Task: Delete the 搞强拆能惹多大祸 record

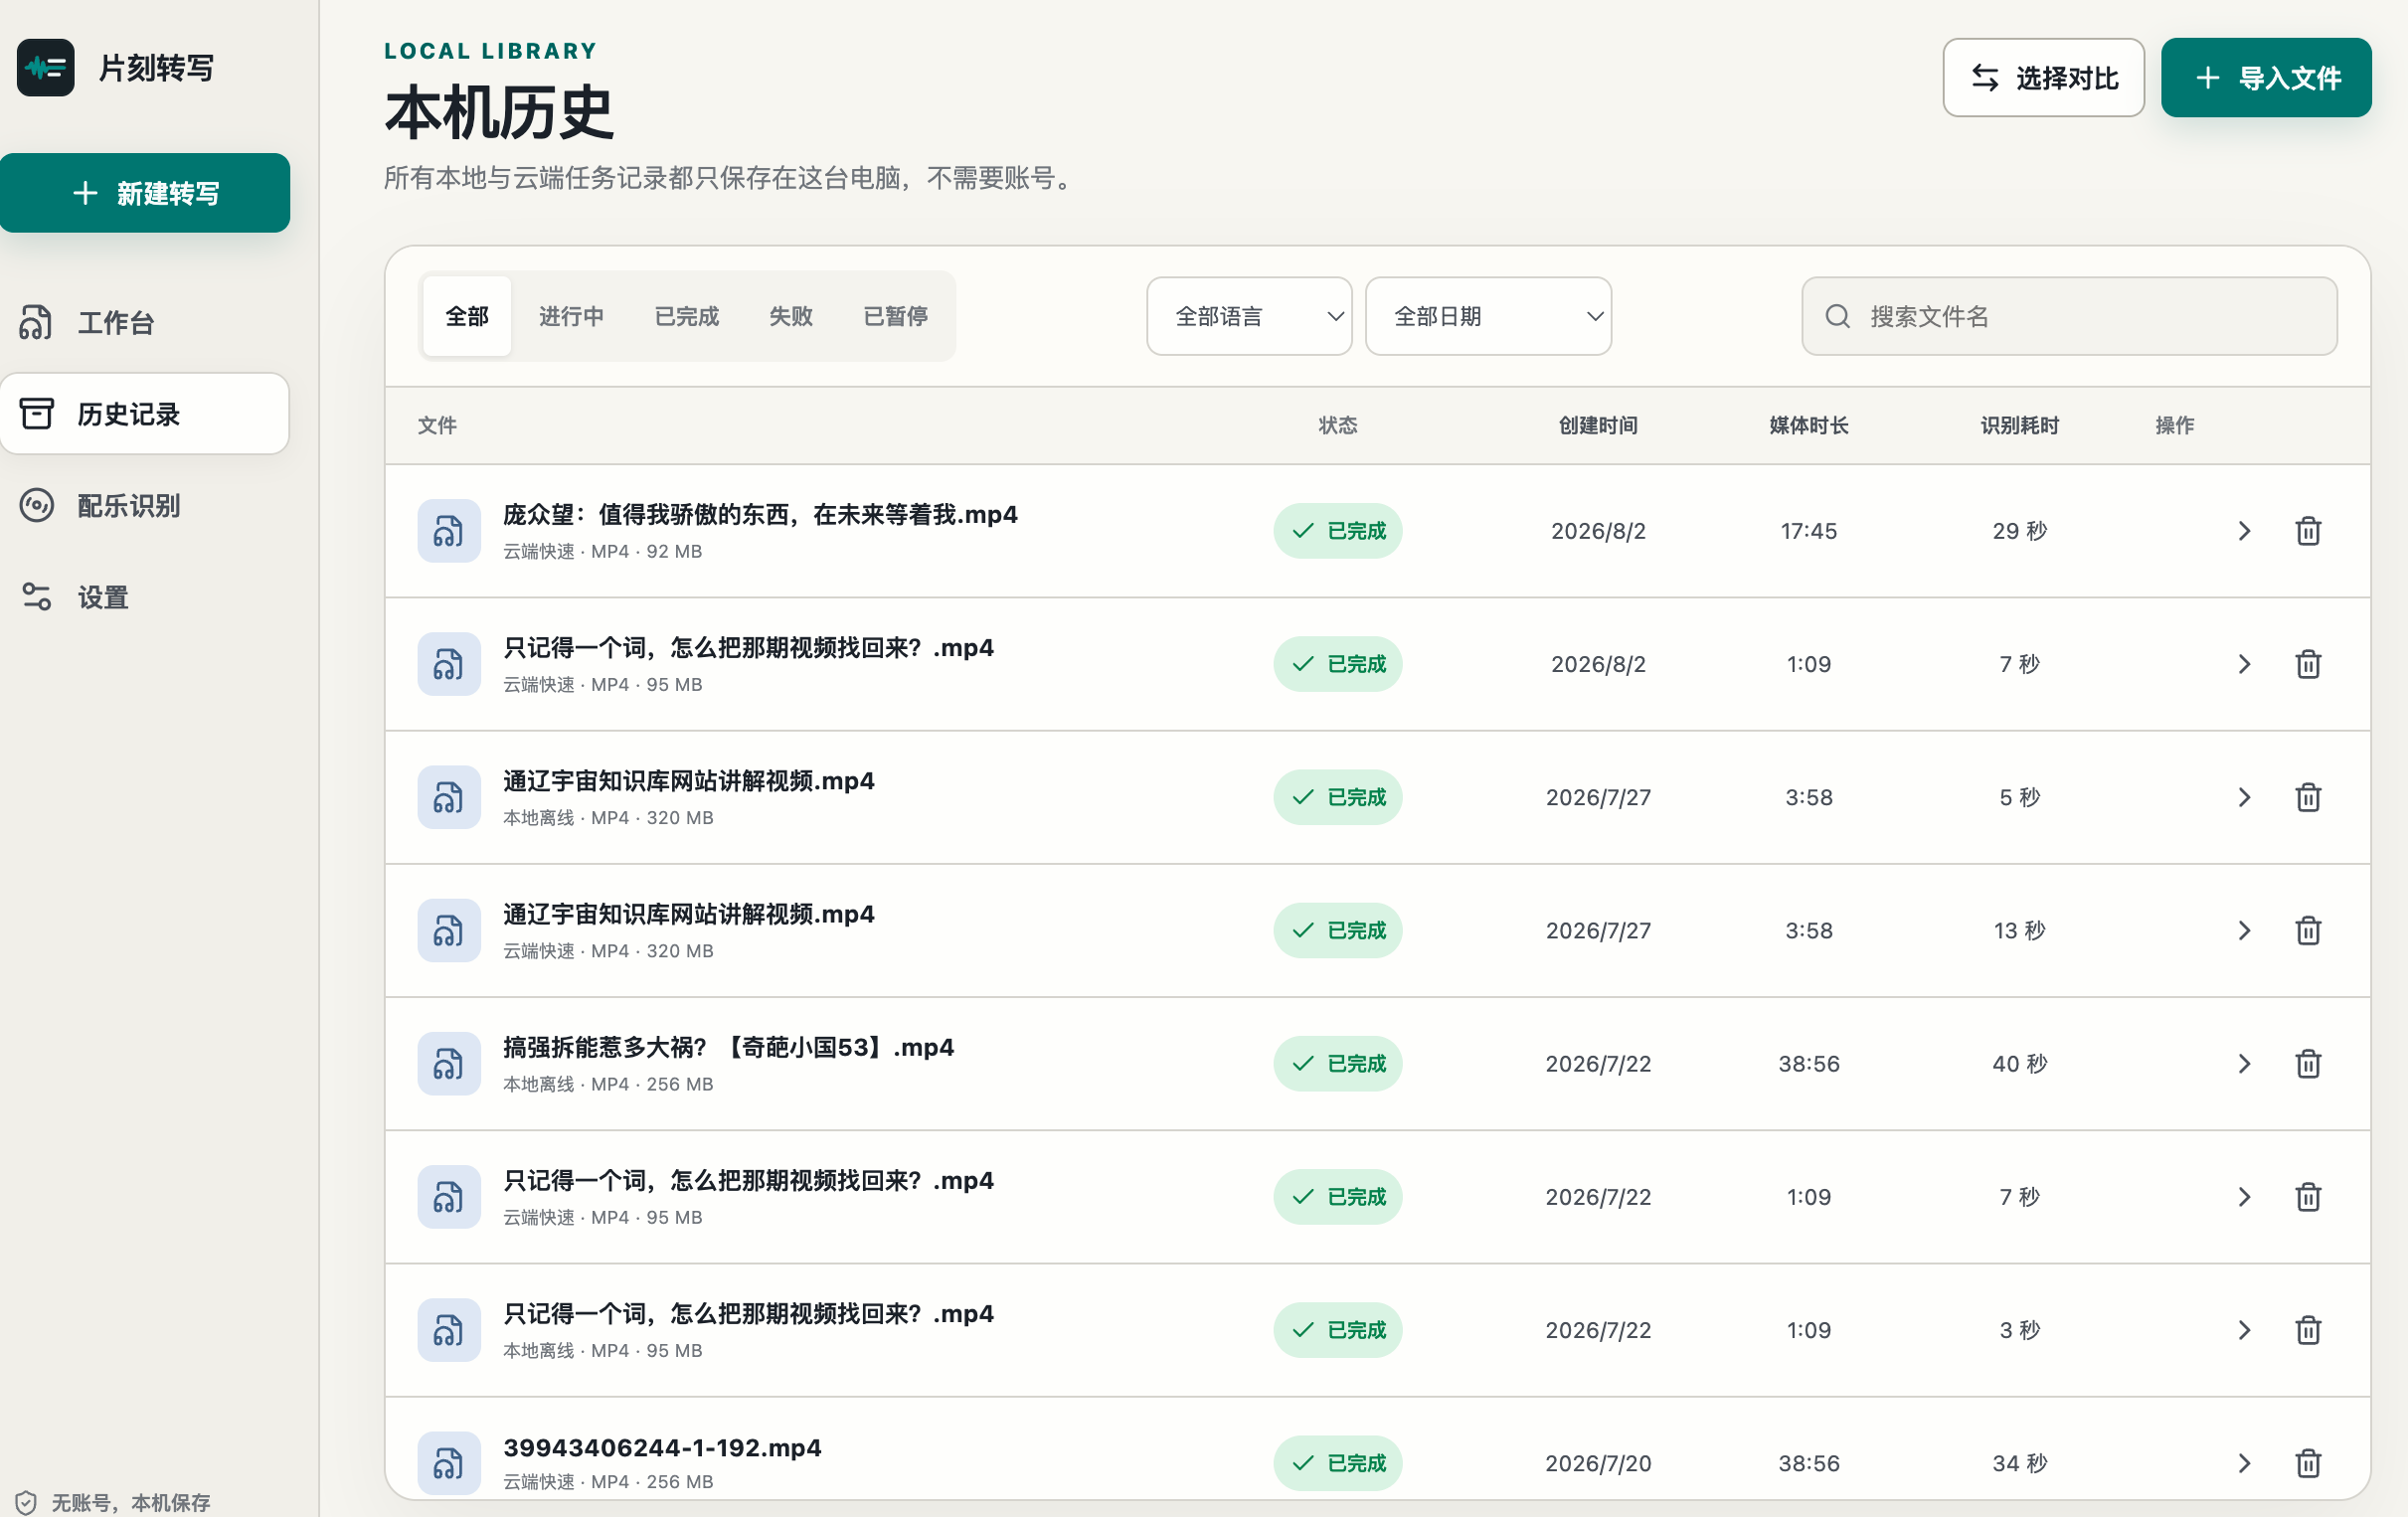Action: [2308, 1063]
